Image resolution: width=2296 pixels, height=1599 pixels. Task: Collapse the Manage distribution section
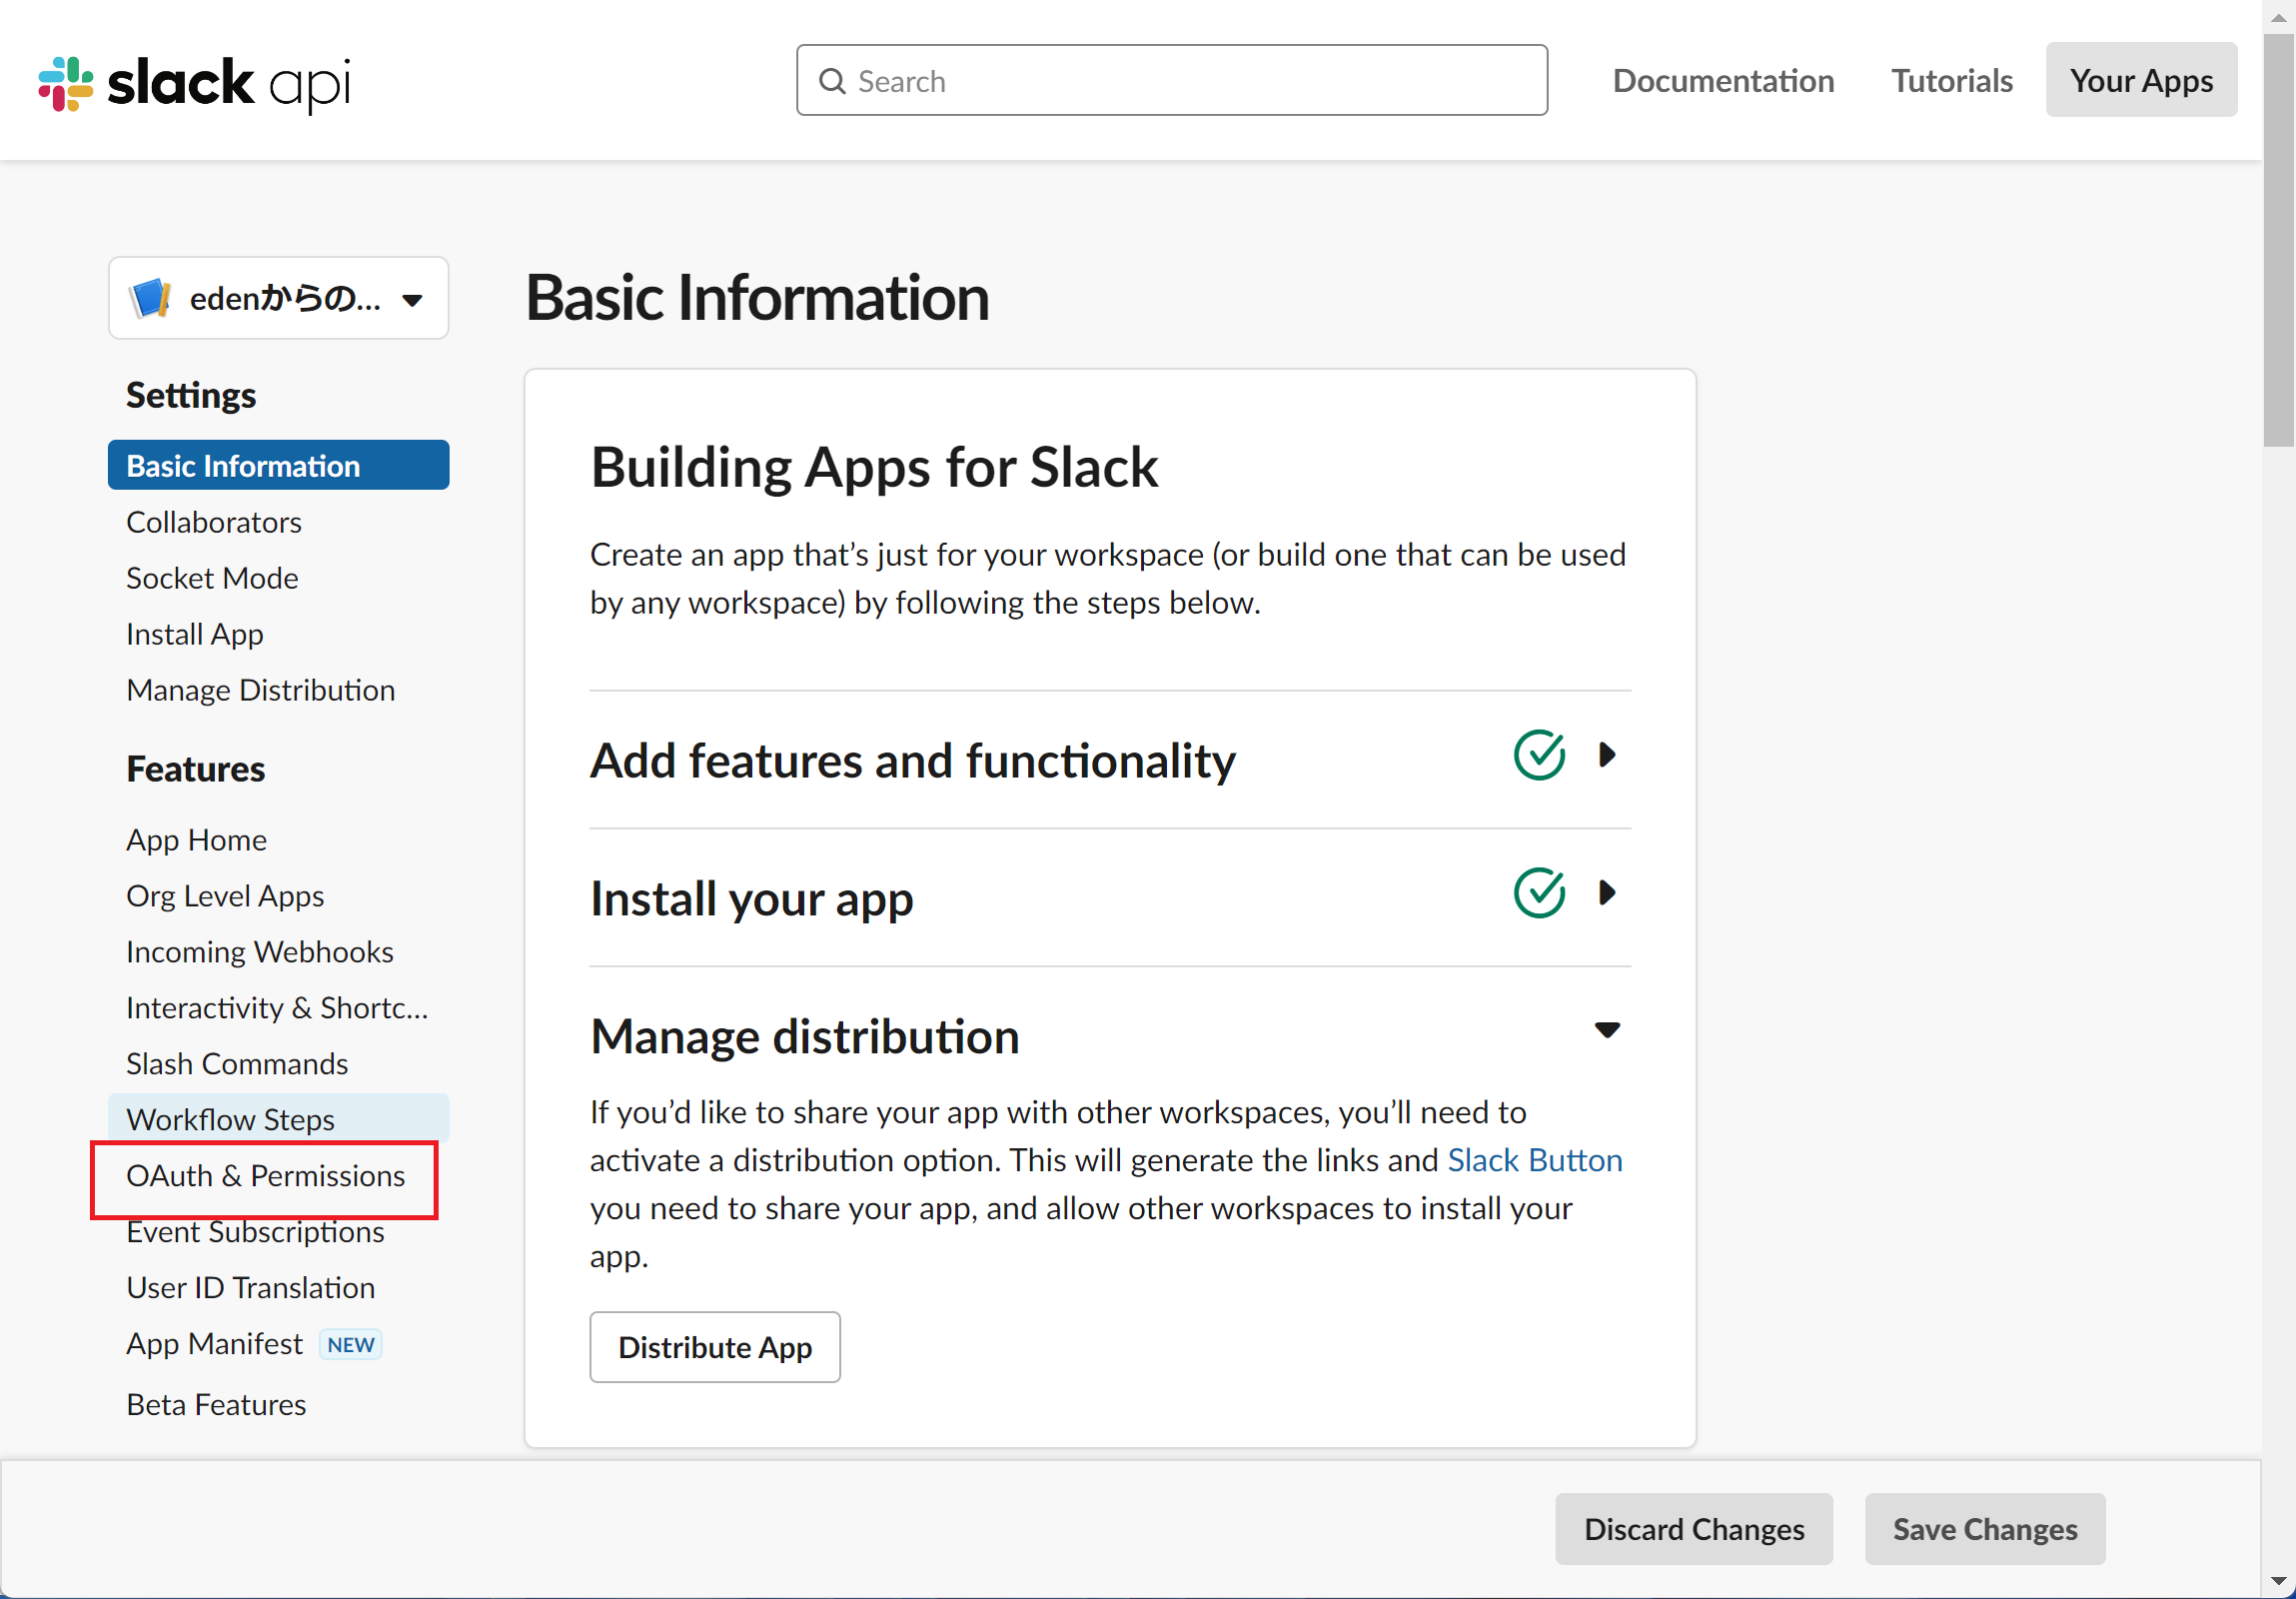1607,1030
